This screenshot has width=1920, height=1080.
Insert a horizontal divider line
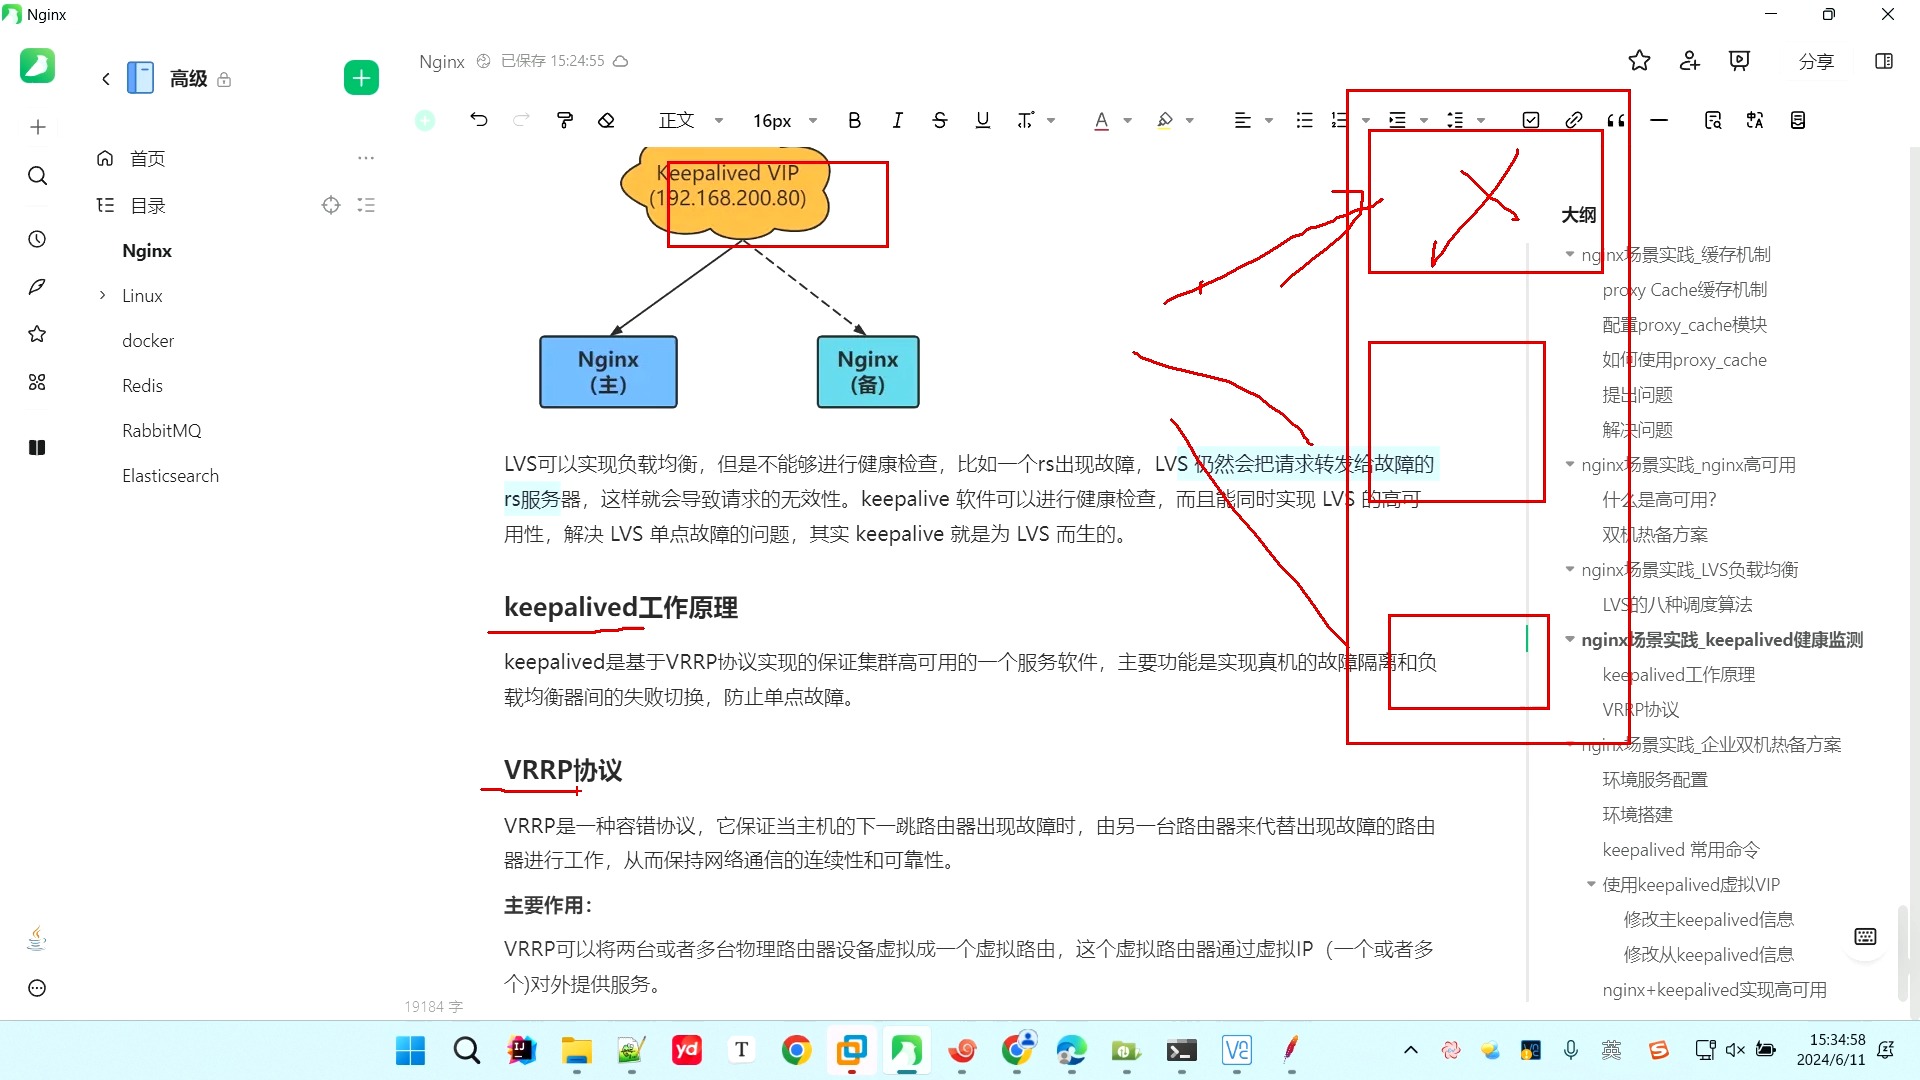click(1659, 120)
